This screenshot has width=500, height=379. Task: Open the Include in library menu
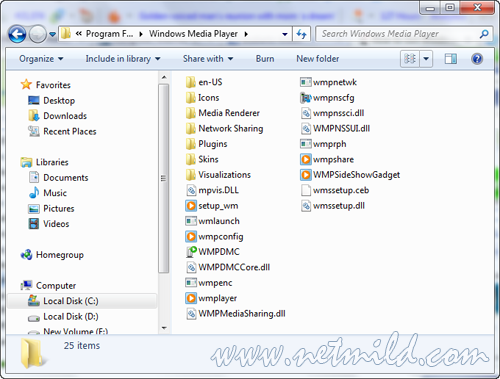coord(123,59)
